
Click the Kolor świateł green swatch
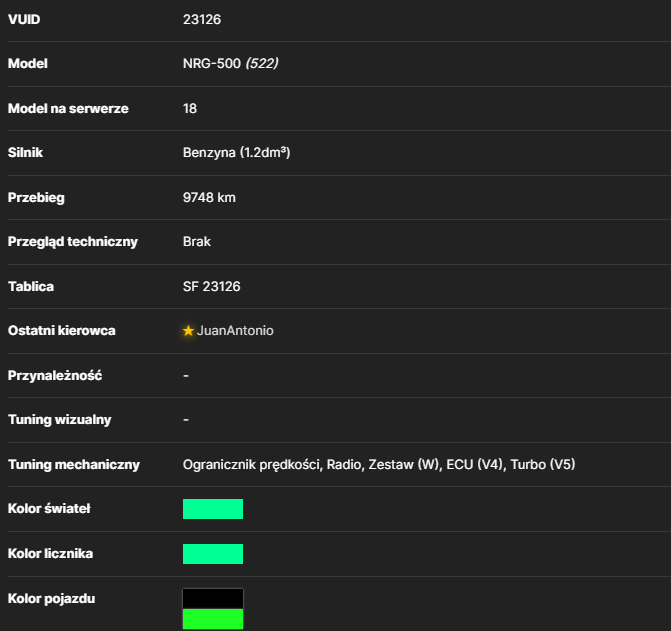click(213, 509)
